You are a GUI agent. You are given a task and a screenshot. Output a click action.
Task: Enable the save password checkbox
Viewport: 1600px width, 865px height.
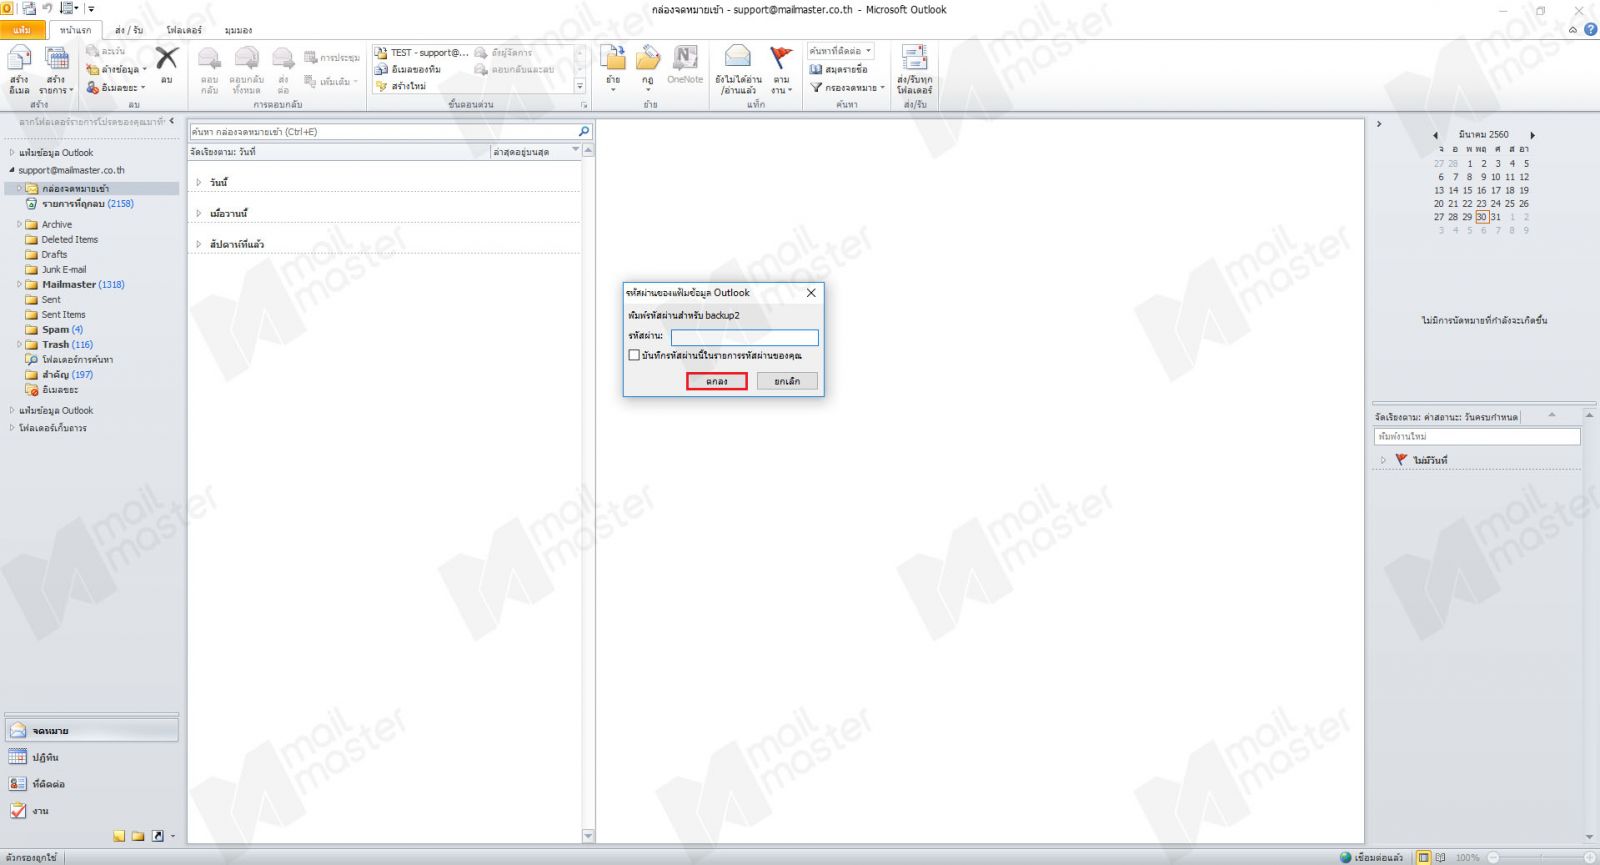[634, 355]
